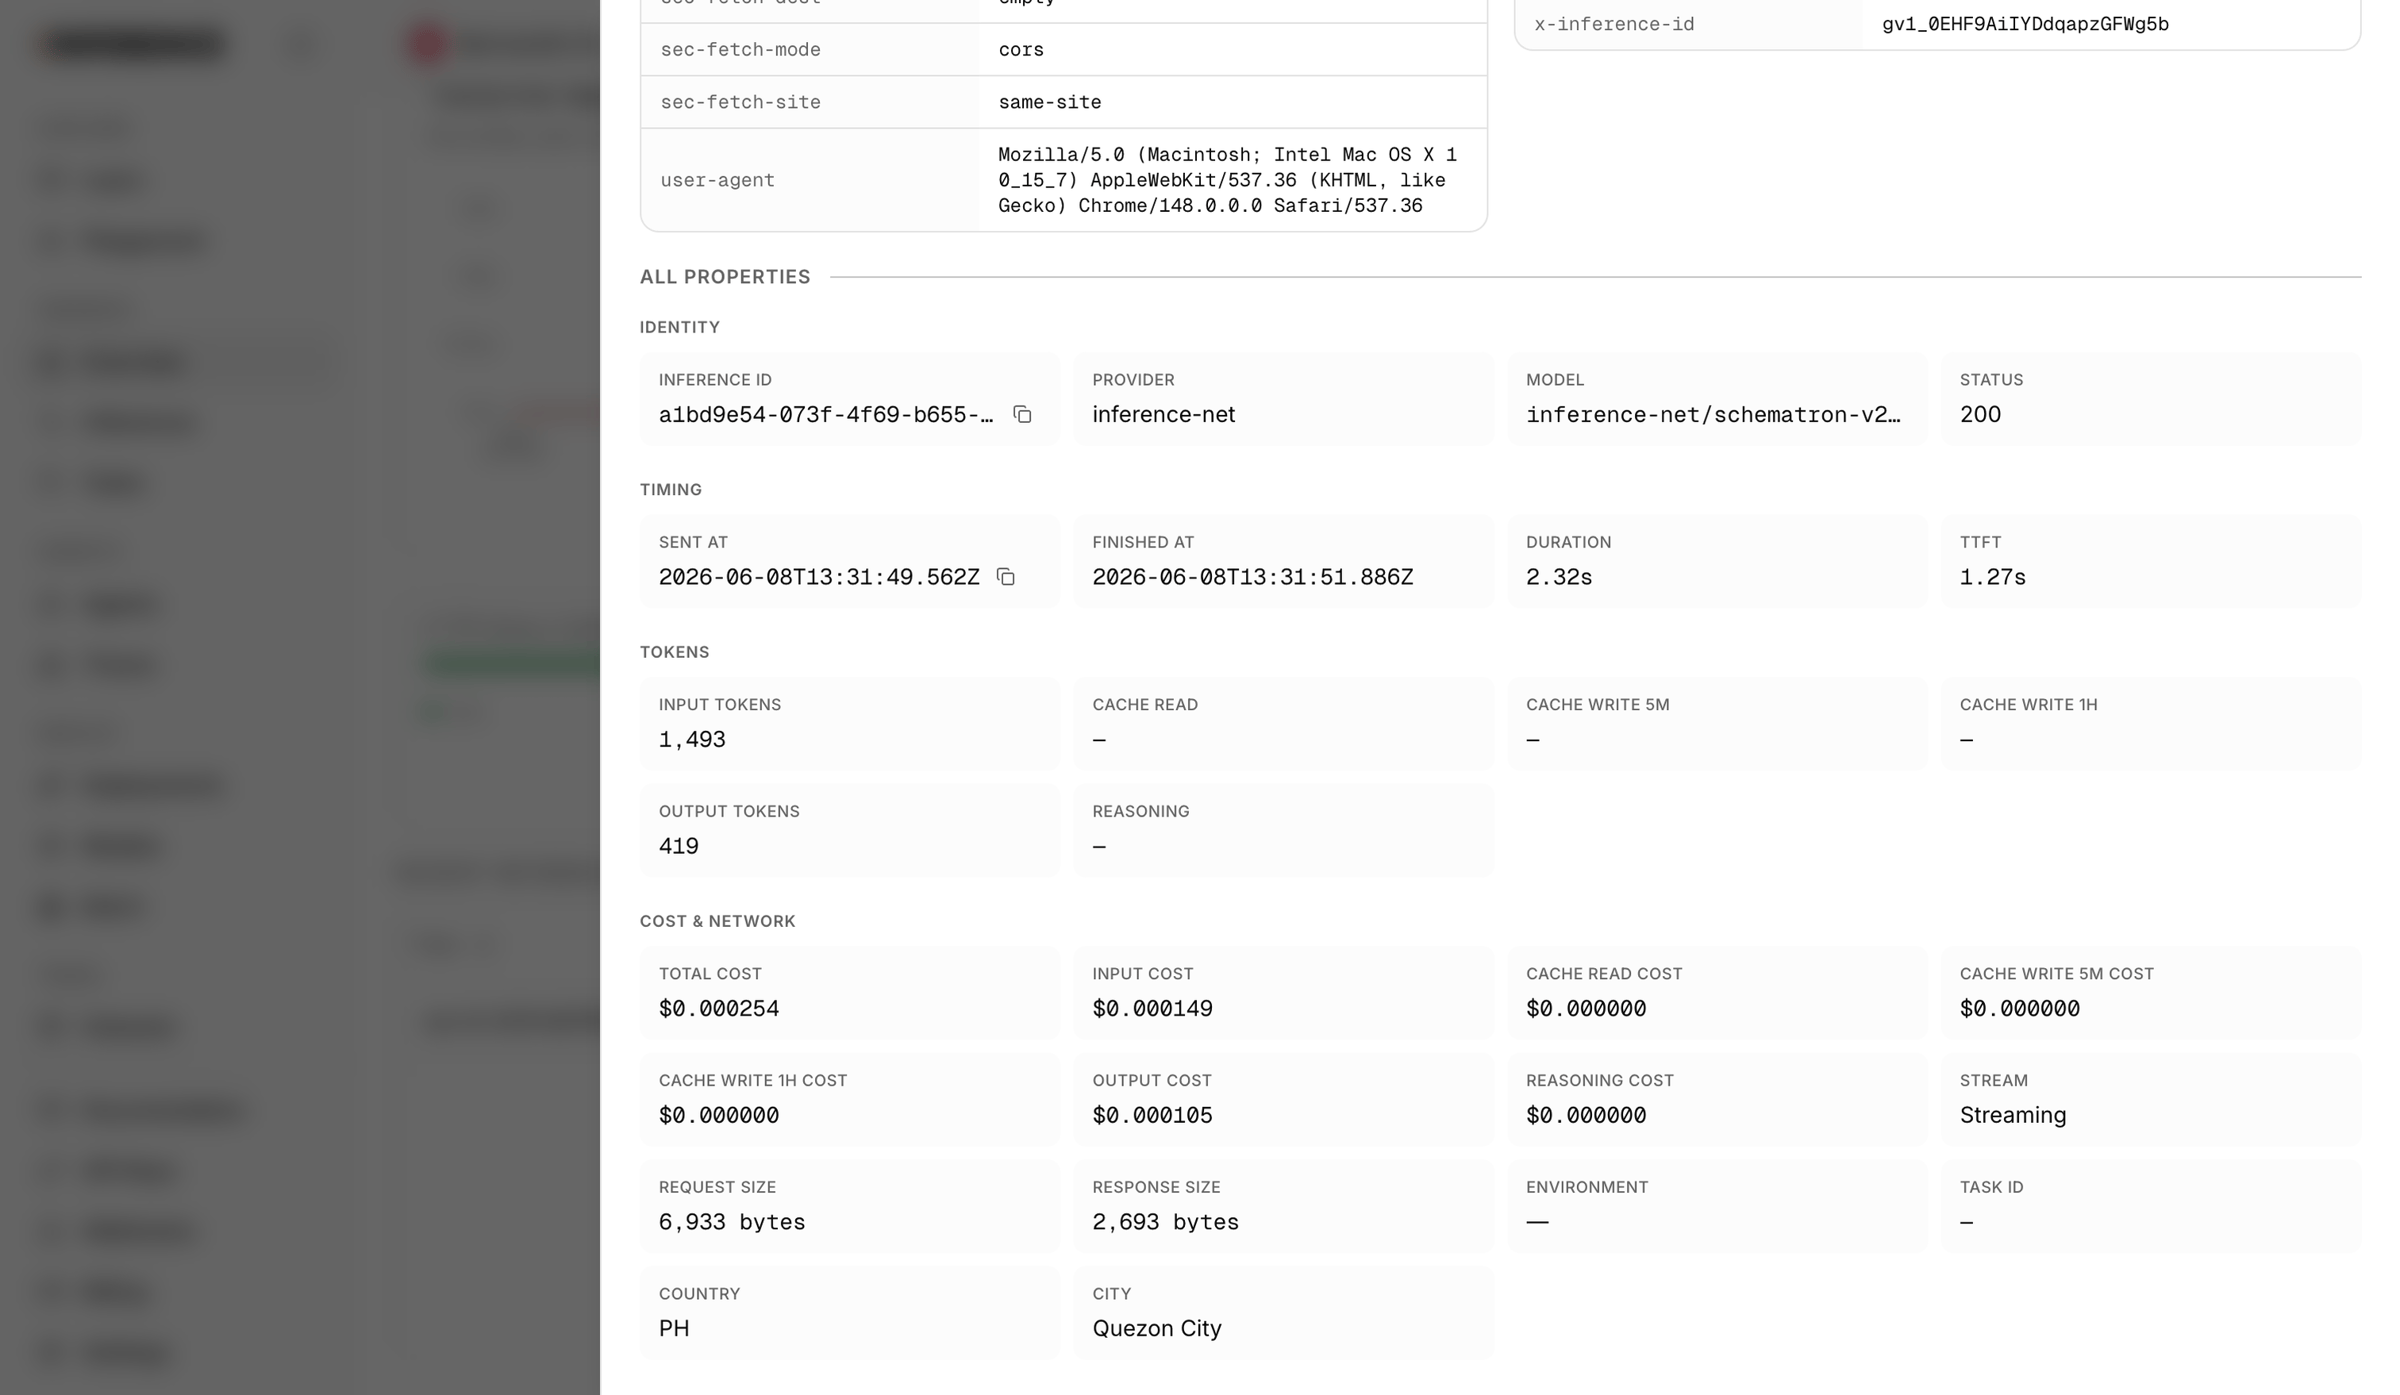
Task: Click the Finished At timestamp 2026-06-08T13:31:51.886Z
Action: (x=1252, y=577)
